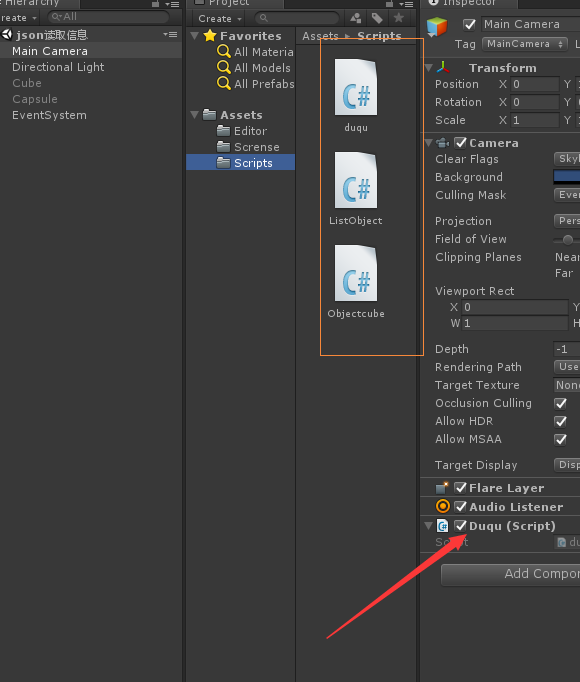This screenshot has width=580, height=682.
Task: Open the Projection dropdown
Action: click(x=567, y=221)
